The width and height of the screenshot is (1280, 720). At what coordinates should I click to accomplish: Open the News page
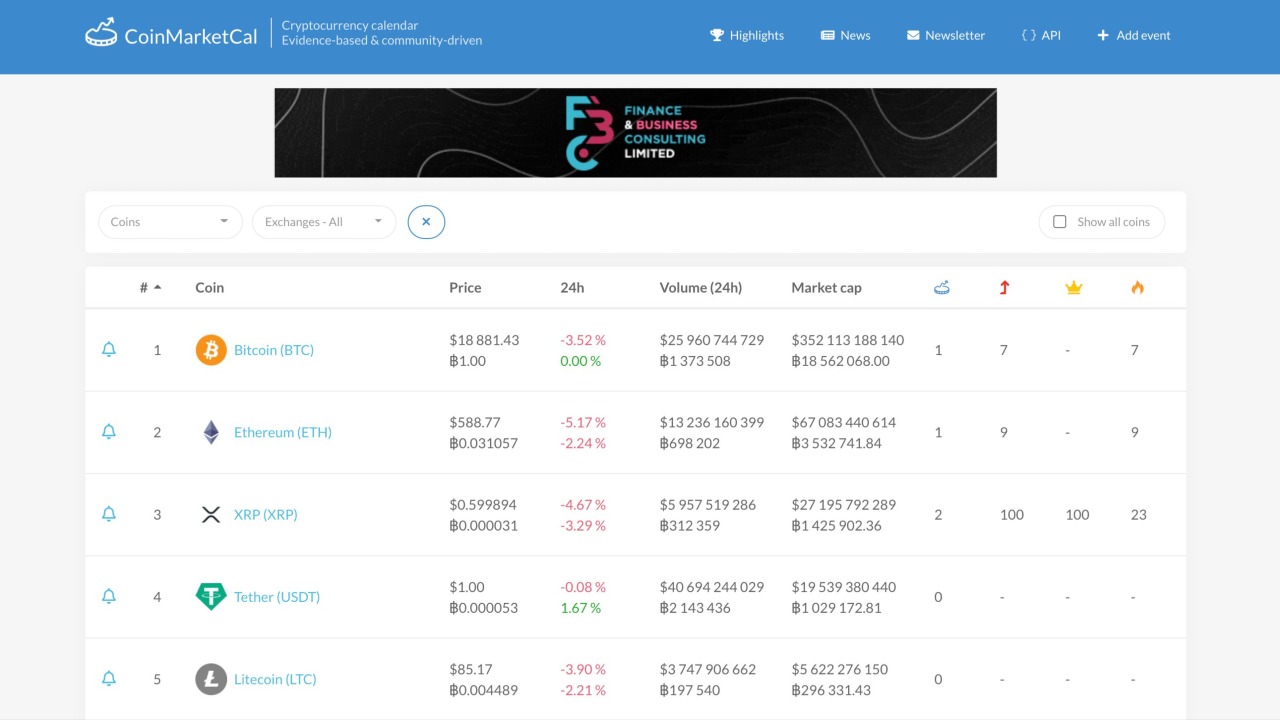[x=845, y=35]
